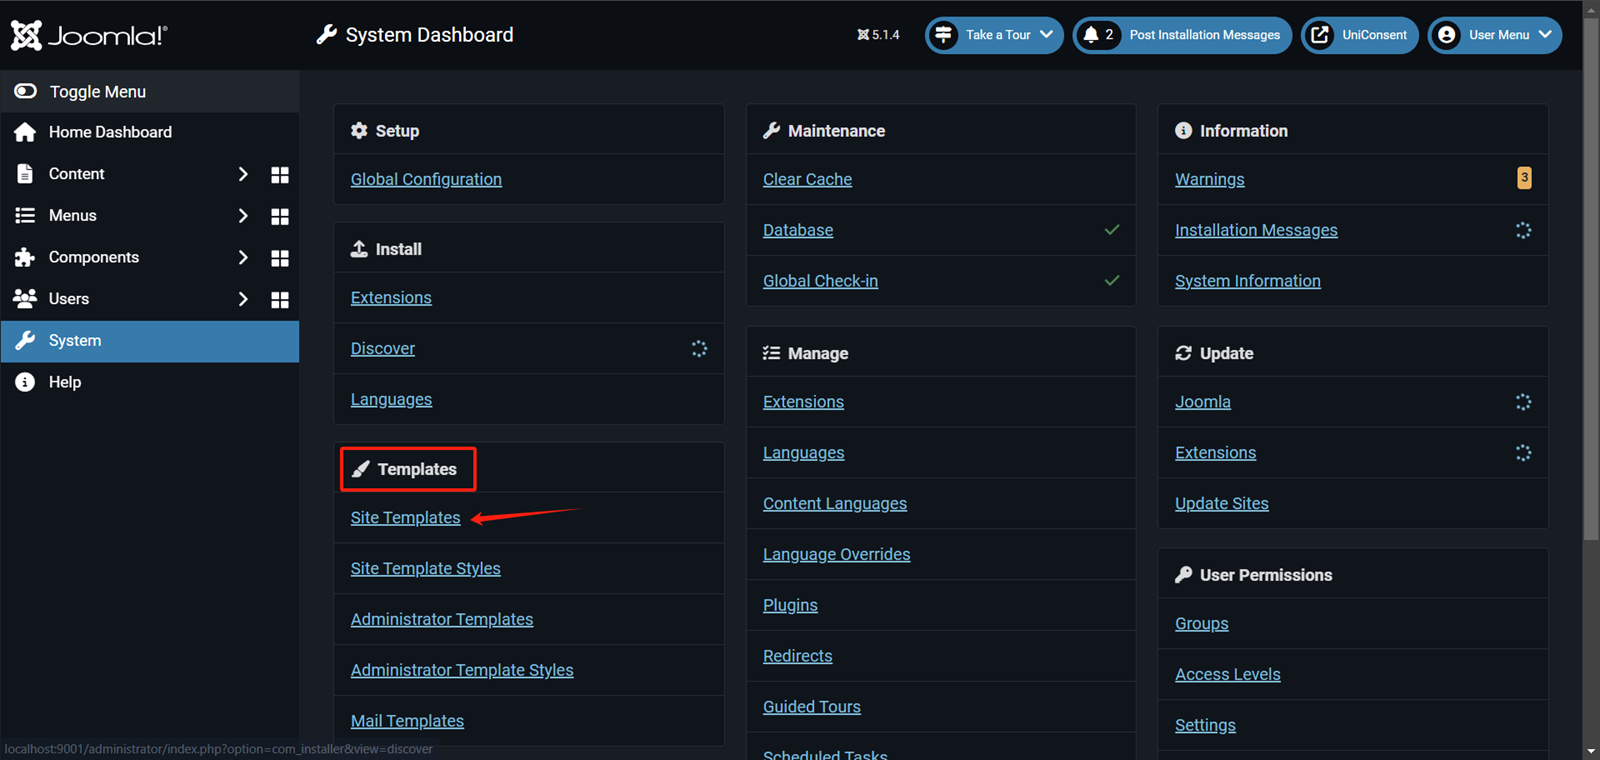Viewport: 1600px width, 760px height.
Task: Open the Menus sidebar menu
Action: (x=72, y=216)
